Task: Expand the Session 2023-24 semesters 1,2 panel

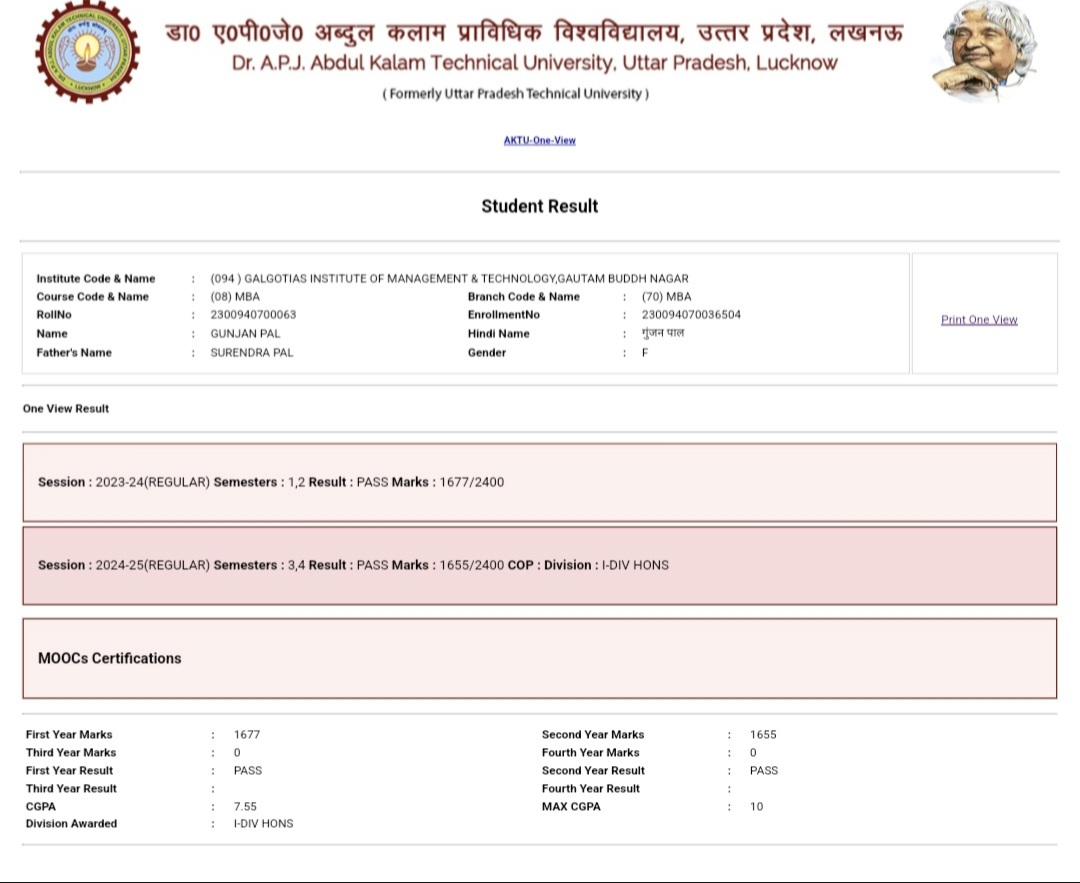Action: tap(539, 482)
